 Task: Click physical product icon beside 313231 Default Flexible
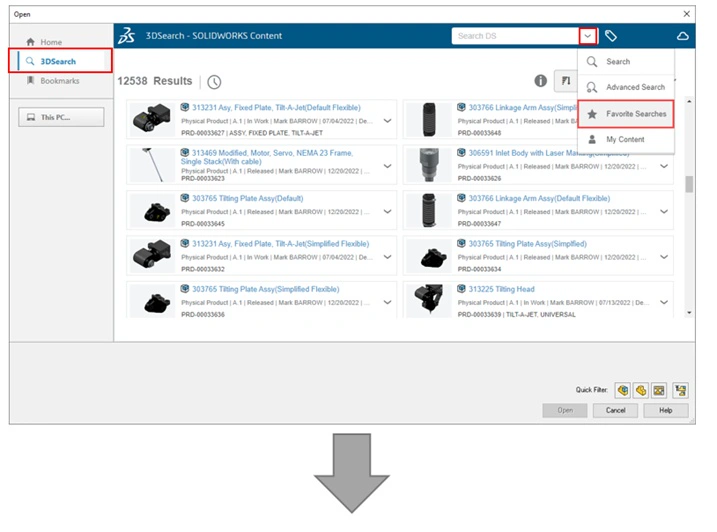(185, 107)
